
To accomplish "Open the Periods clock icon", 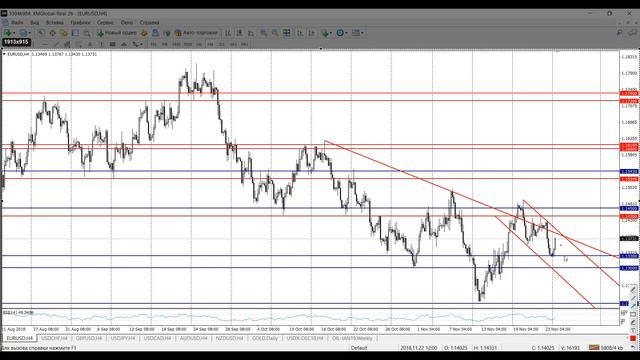I will point(340,33).
